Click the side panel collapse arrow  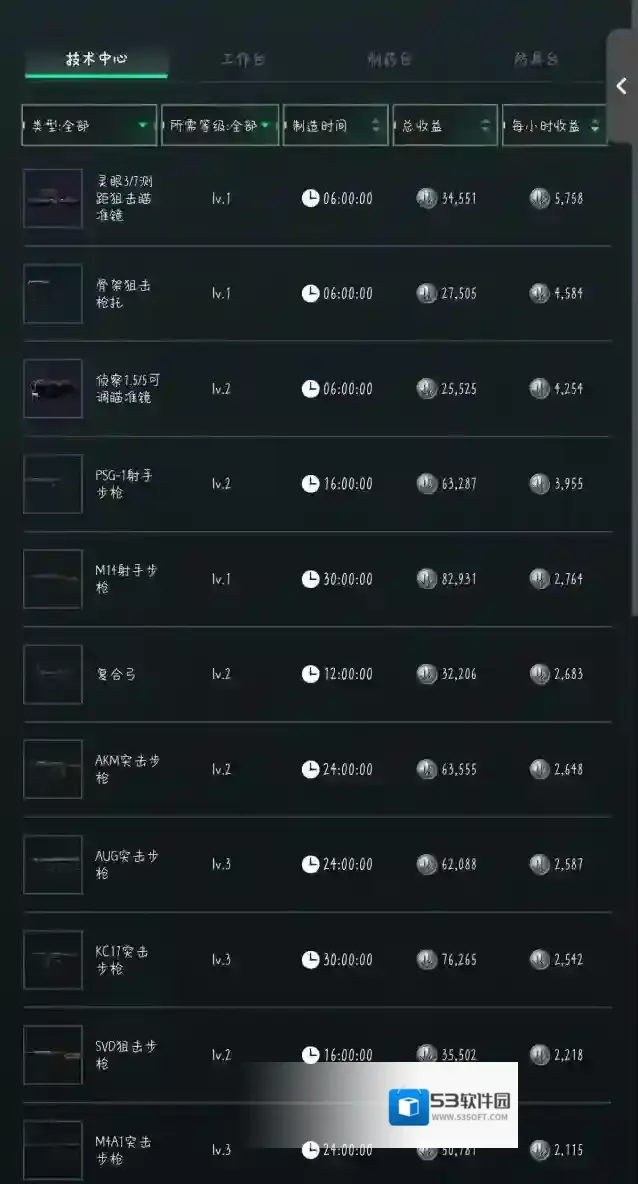tap(621, 87)
